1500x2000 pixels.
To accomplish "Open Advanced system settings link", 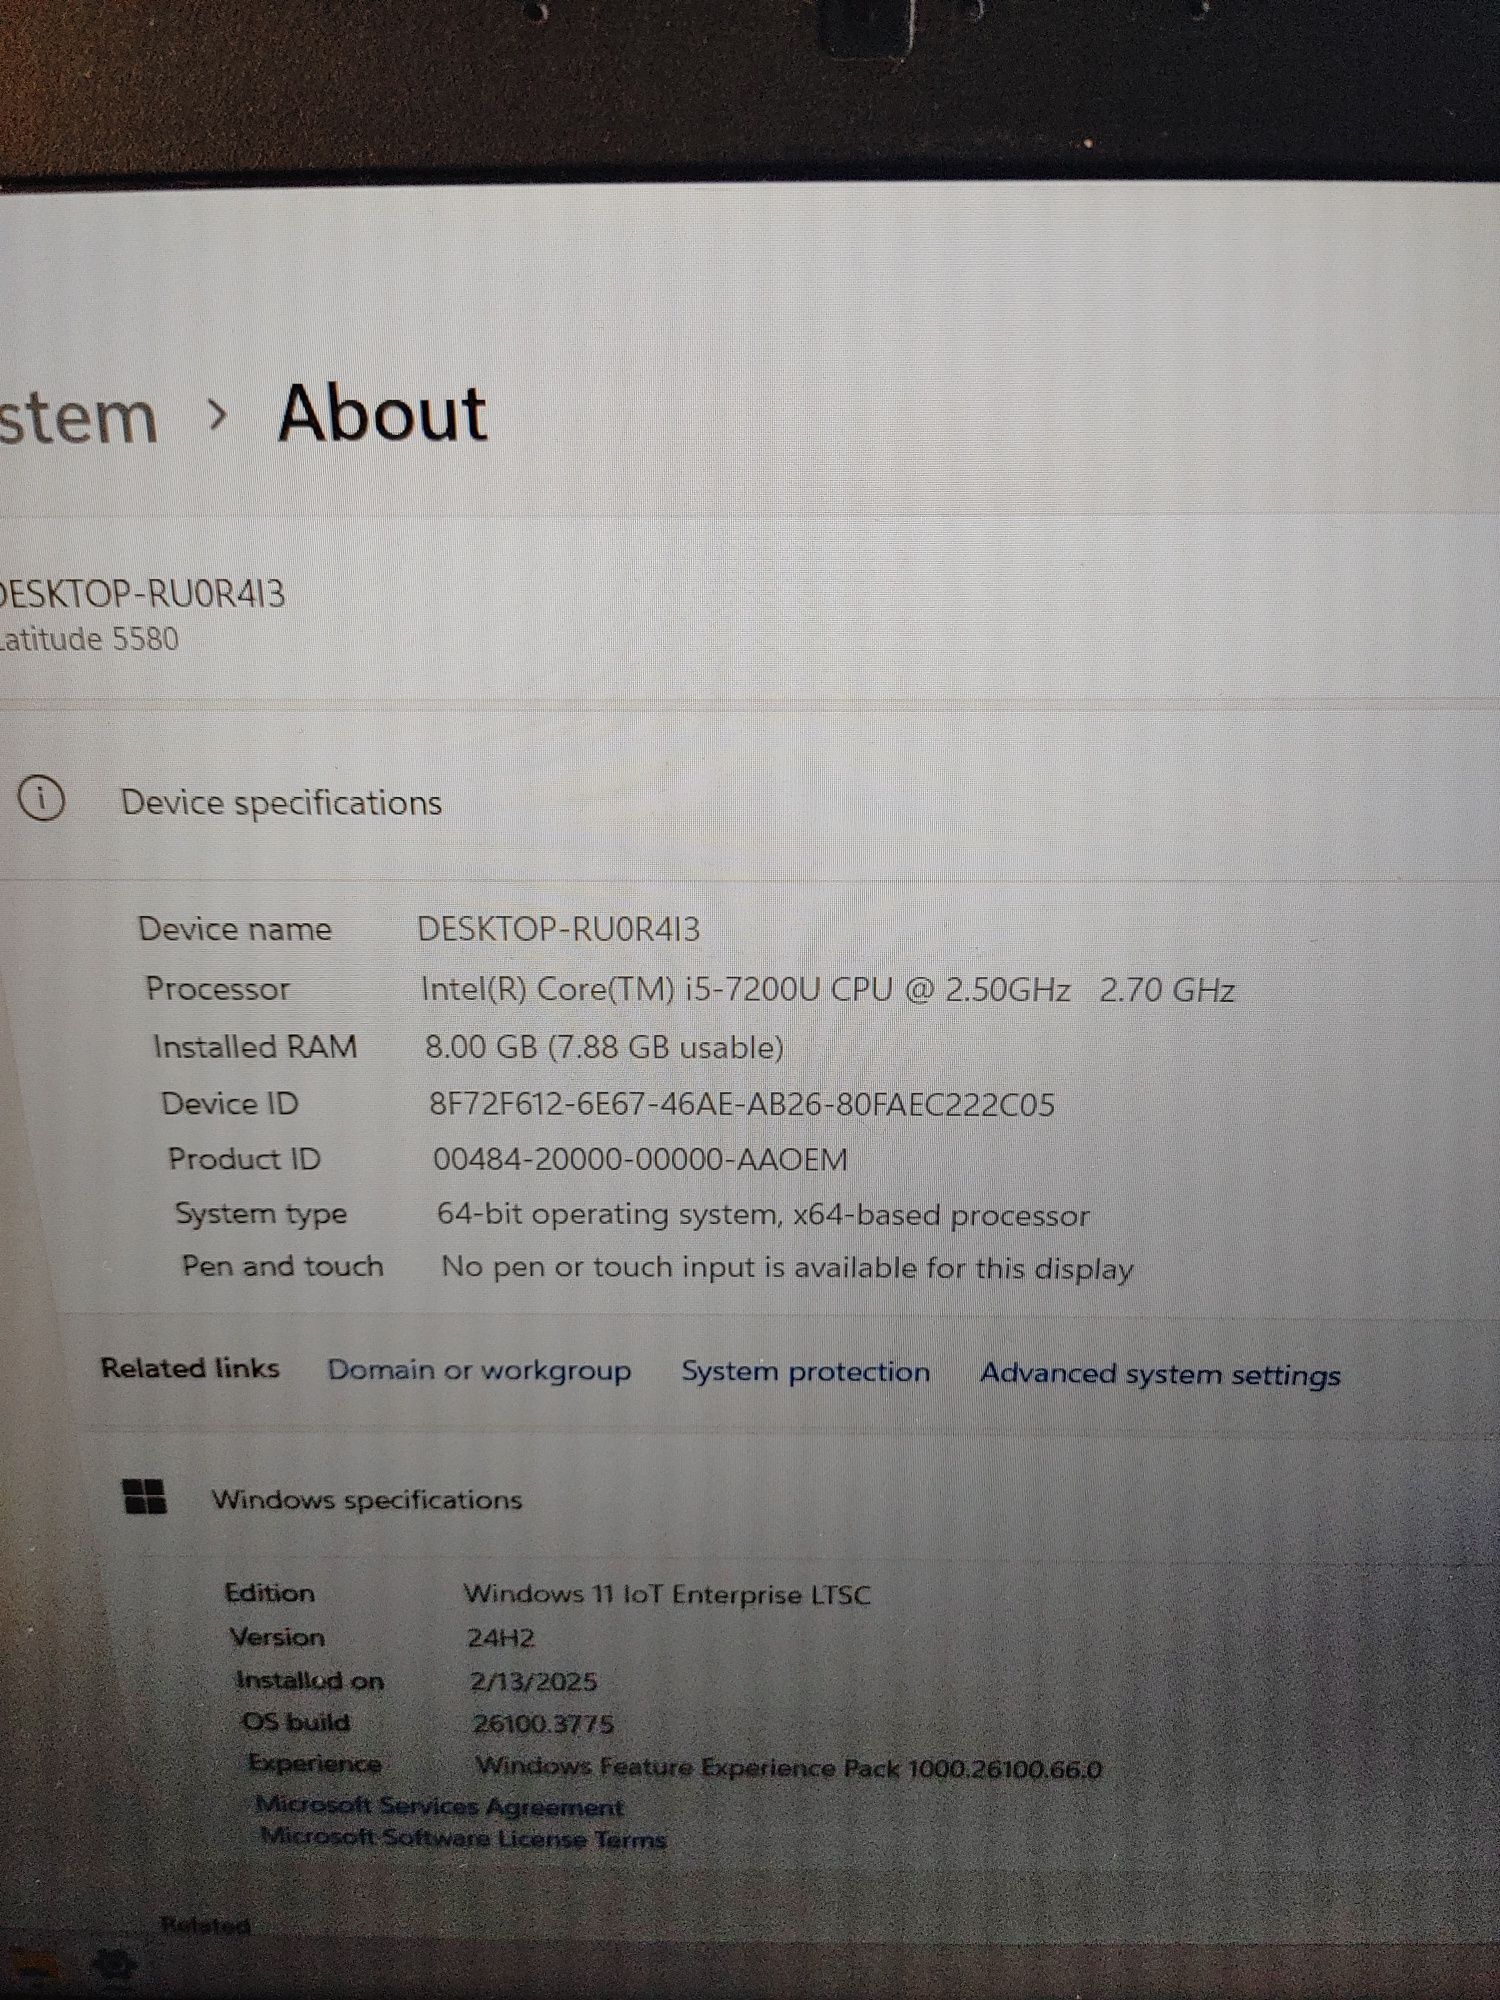I will (1160, 1374).
